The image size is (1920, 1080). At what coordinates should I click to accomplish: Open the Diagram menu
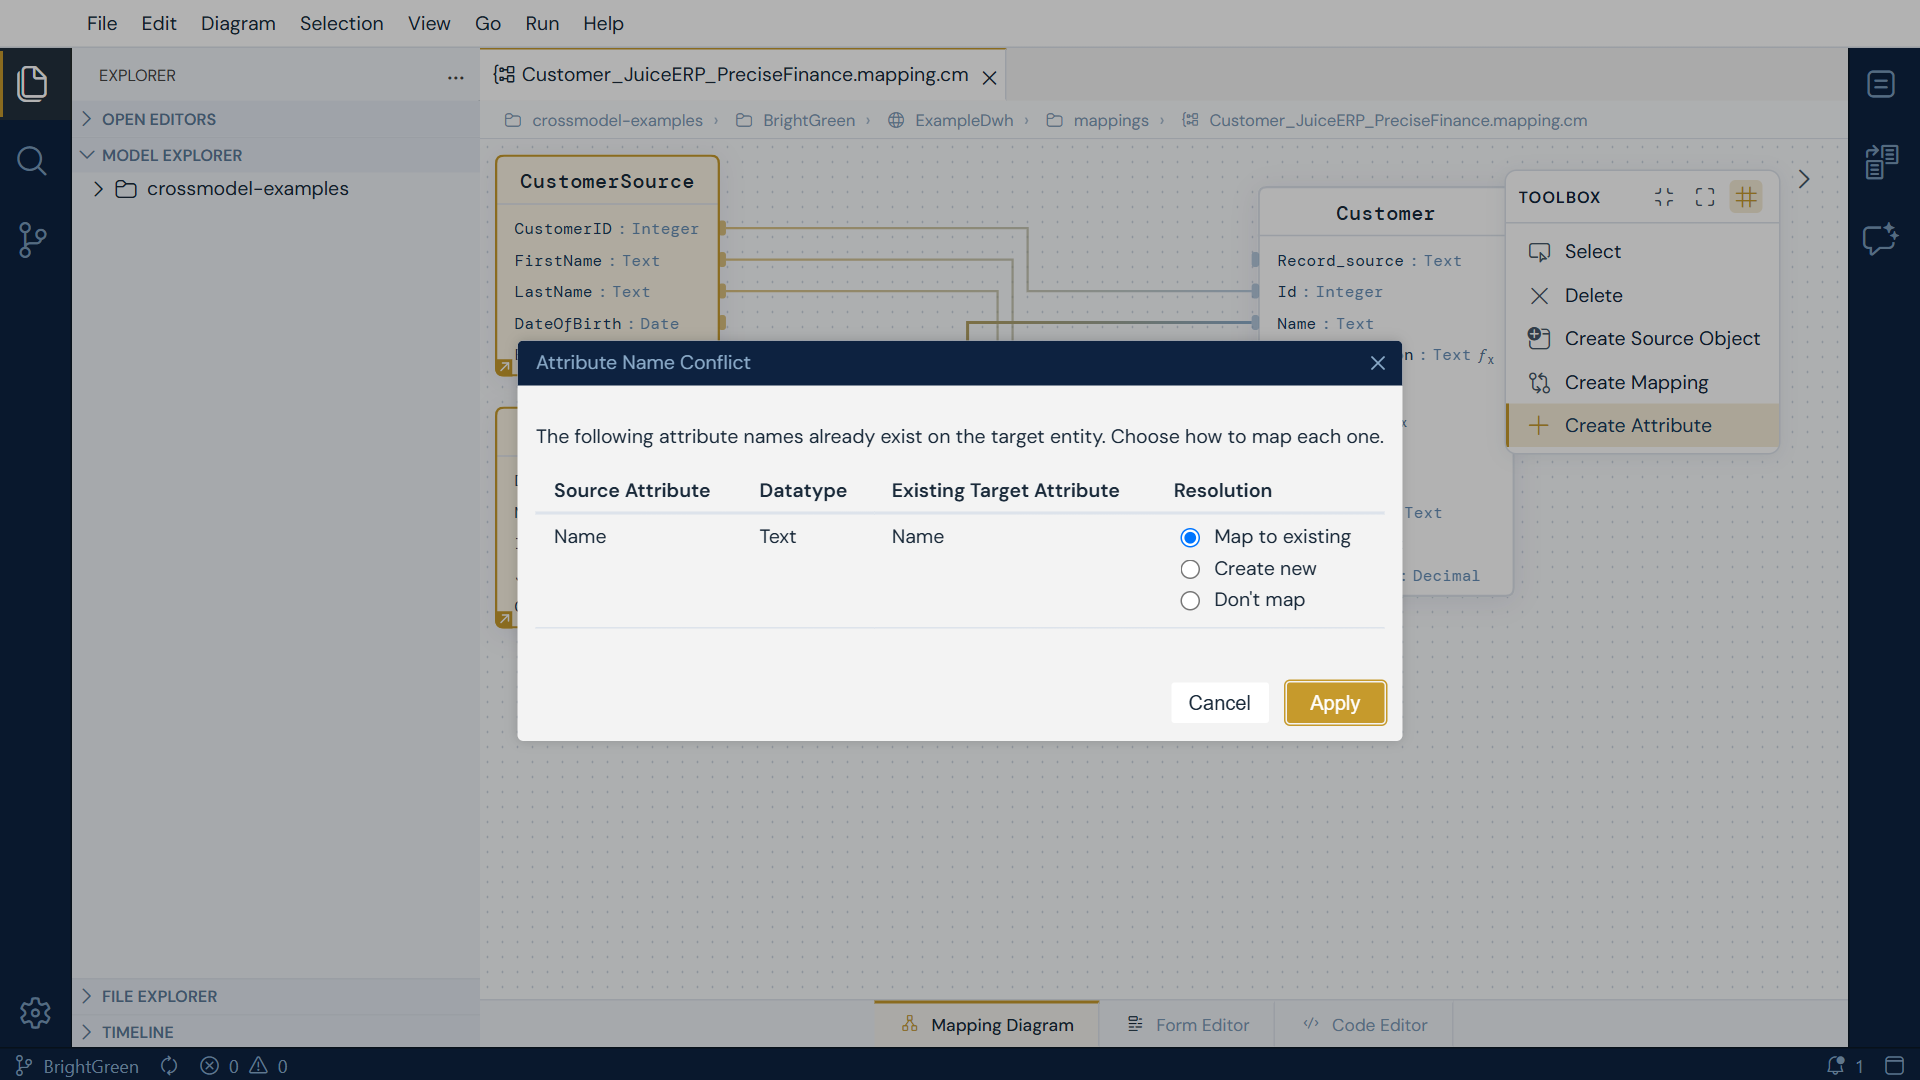click(238, 23)
